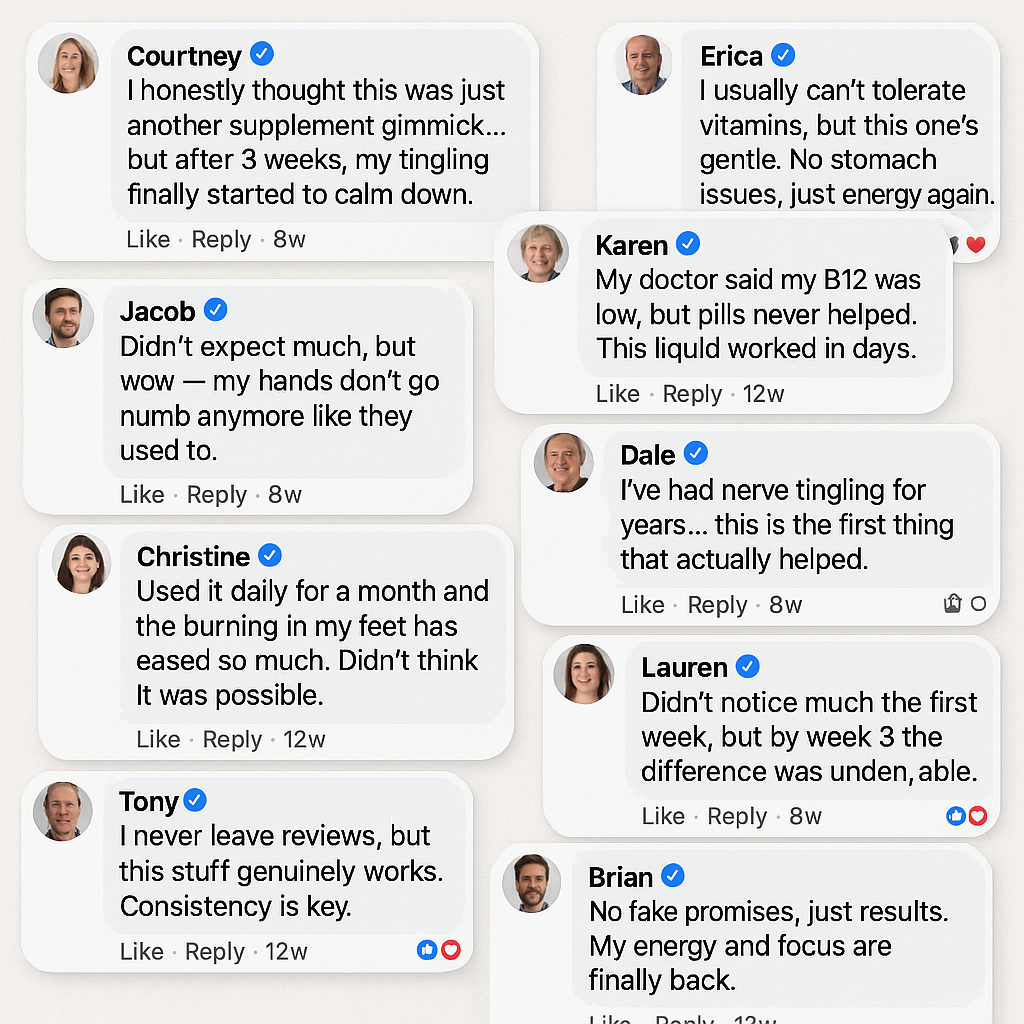Like Courtney's comment
The height and width of the screenshot is (1024, 1024).
(x=148, y=240)
